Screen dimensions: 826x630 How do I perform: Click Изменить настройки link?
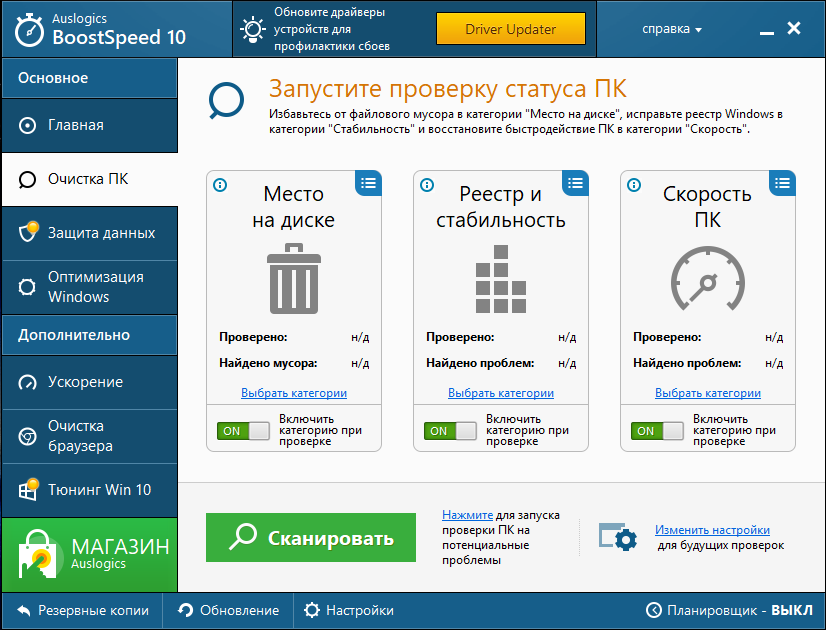click(x=712, y=530)
